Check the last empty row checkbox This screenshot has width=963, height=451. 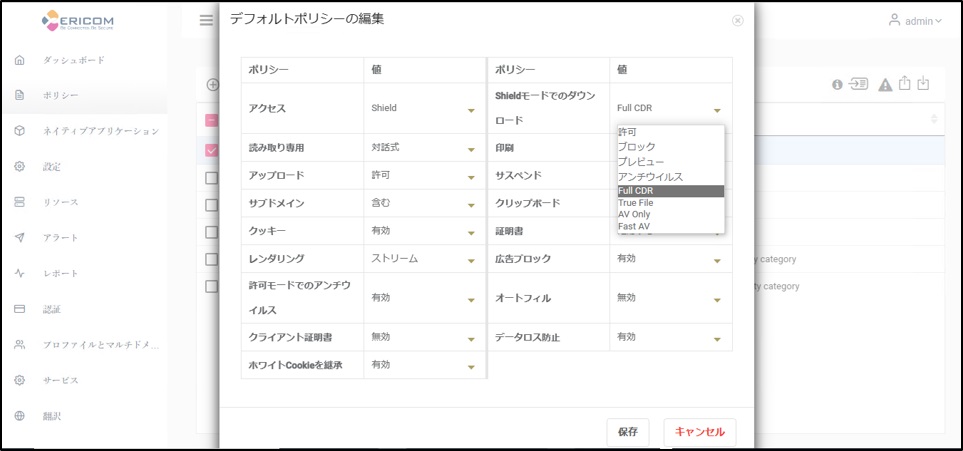pyautogui.click(x=211, y=286)
